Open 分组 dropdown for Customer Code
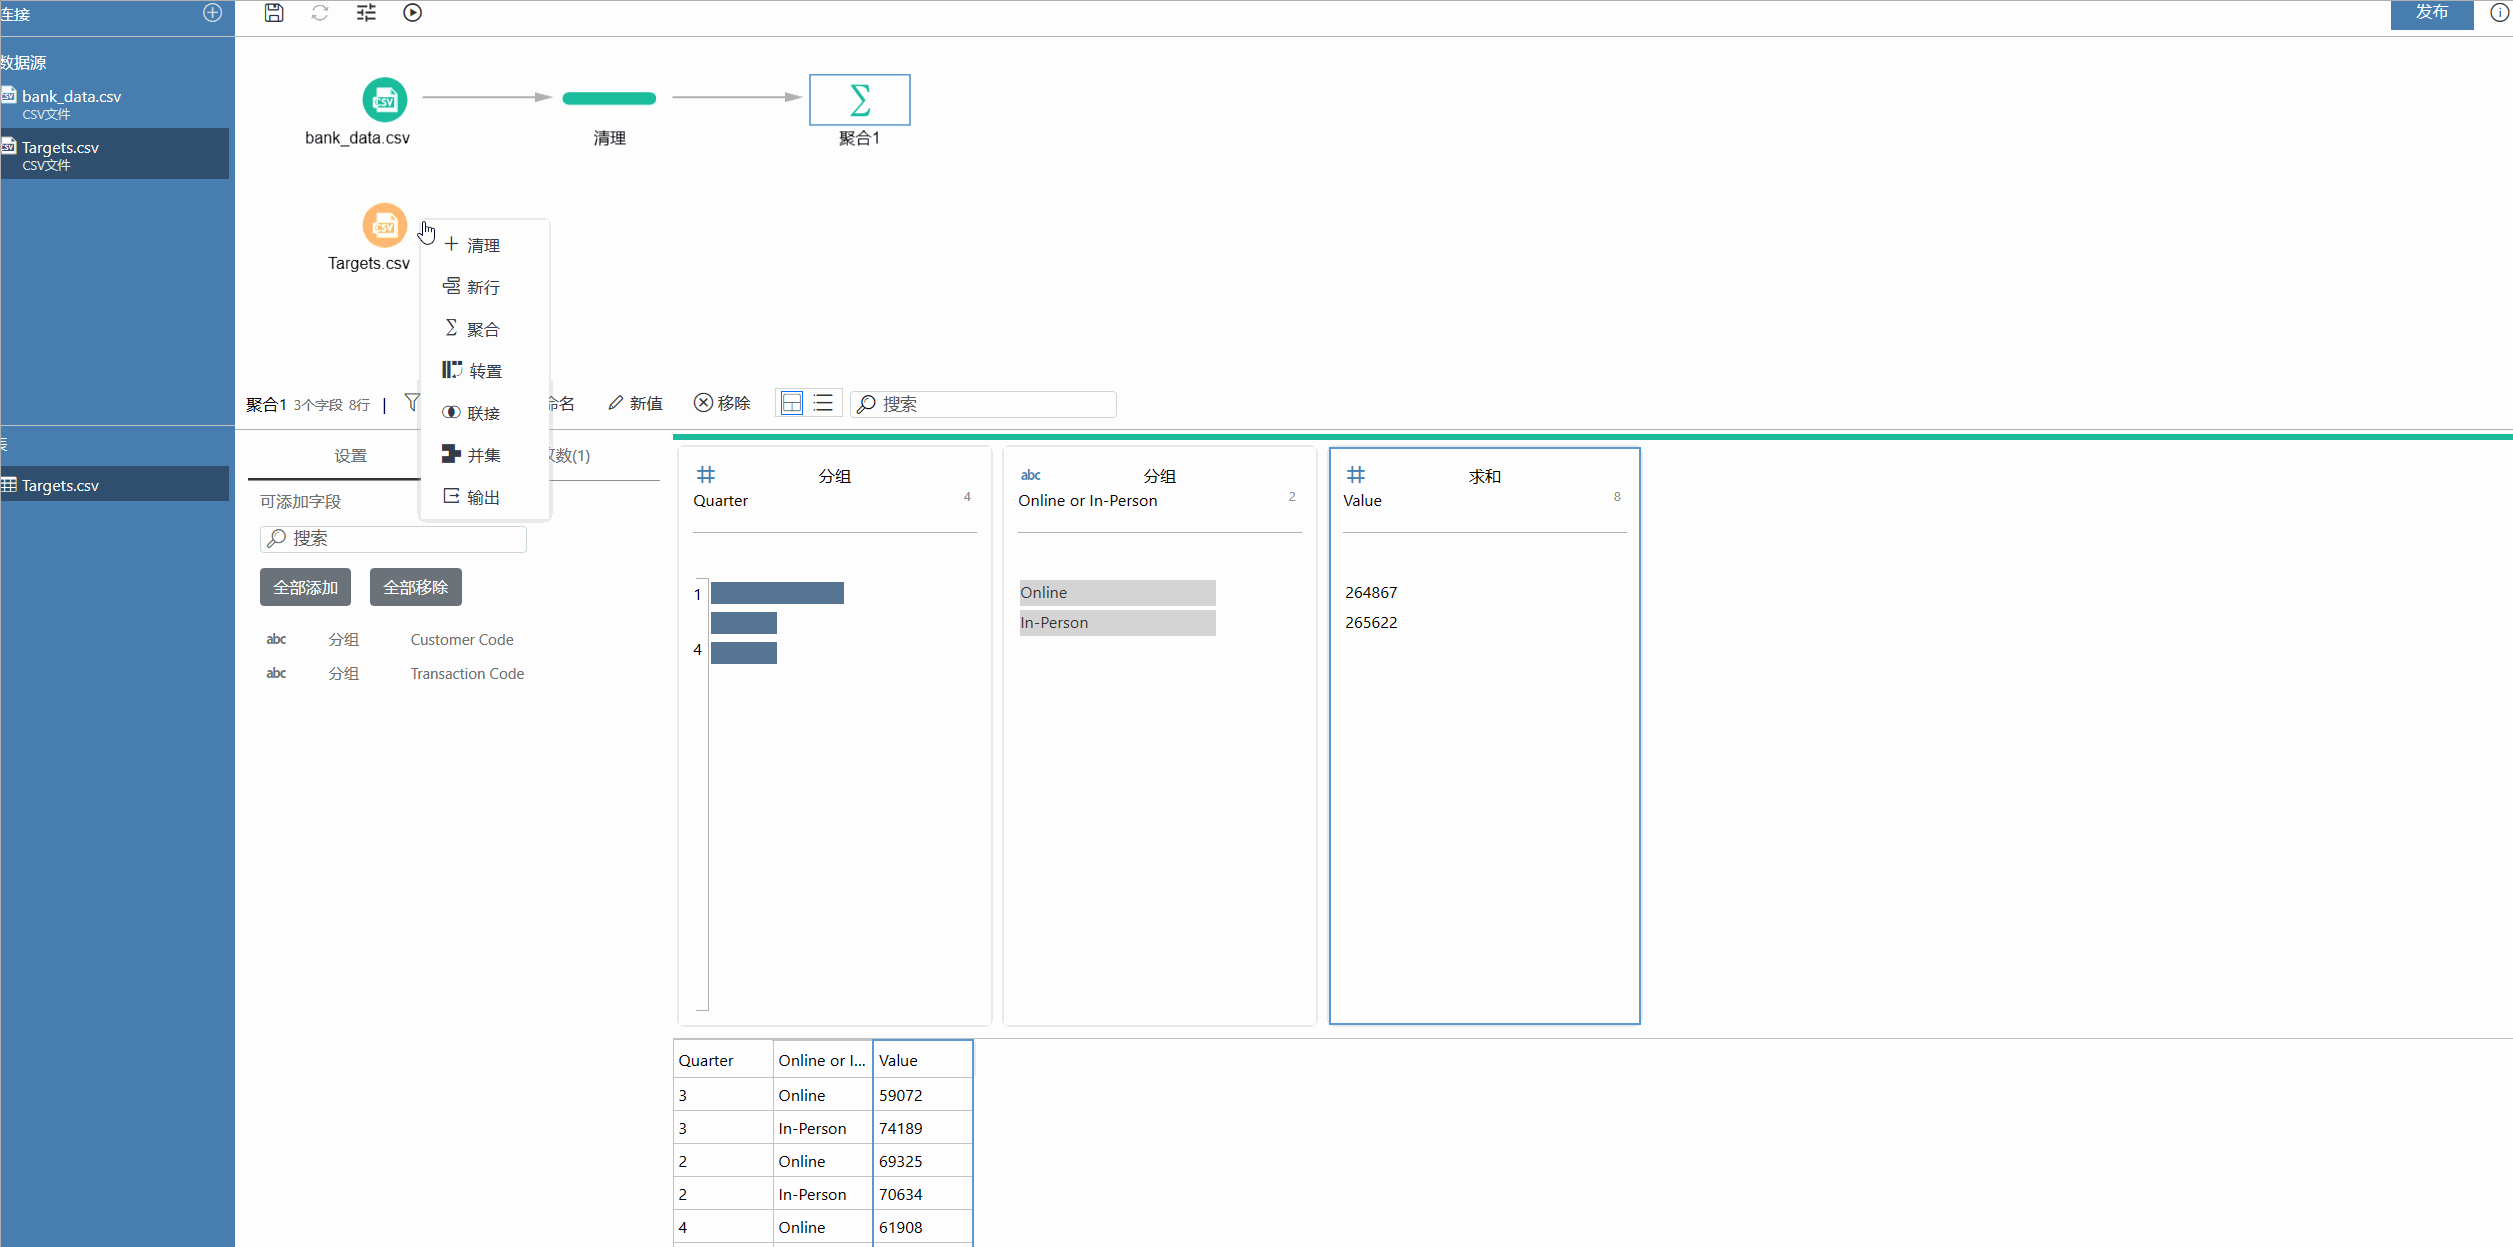2513x1247 pixels. coord(344,640)
